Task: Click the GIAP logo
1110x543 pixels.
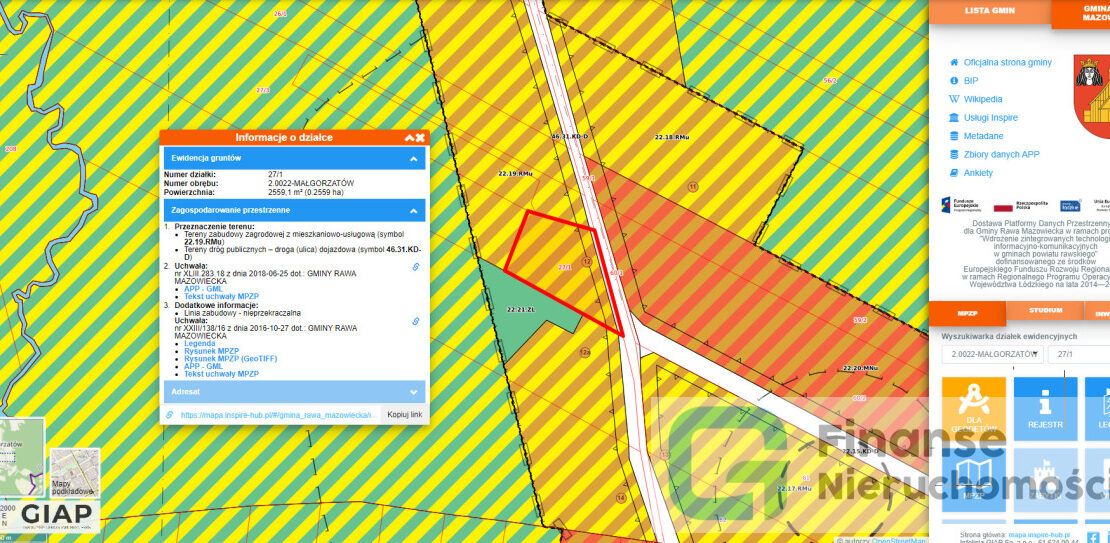Action: (57, 514)
